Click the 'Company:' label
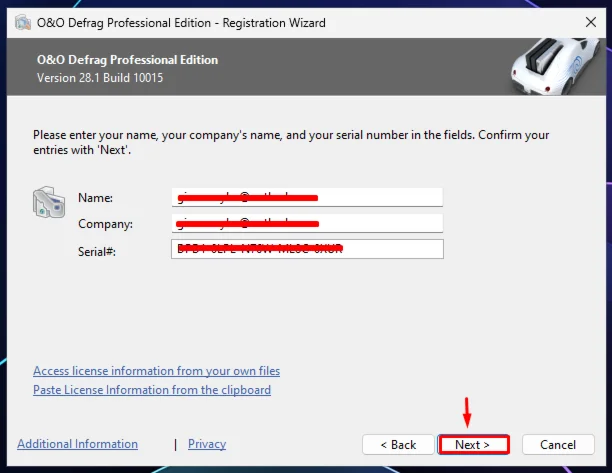This screenshot has height=473, width=612. click(105, 224)
